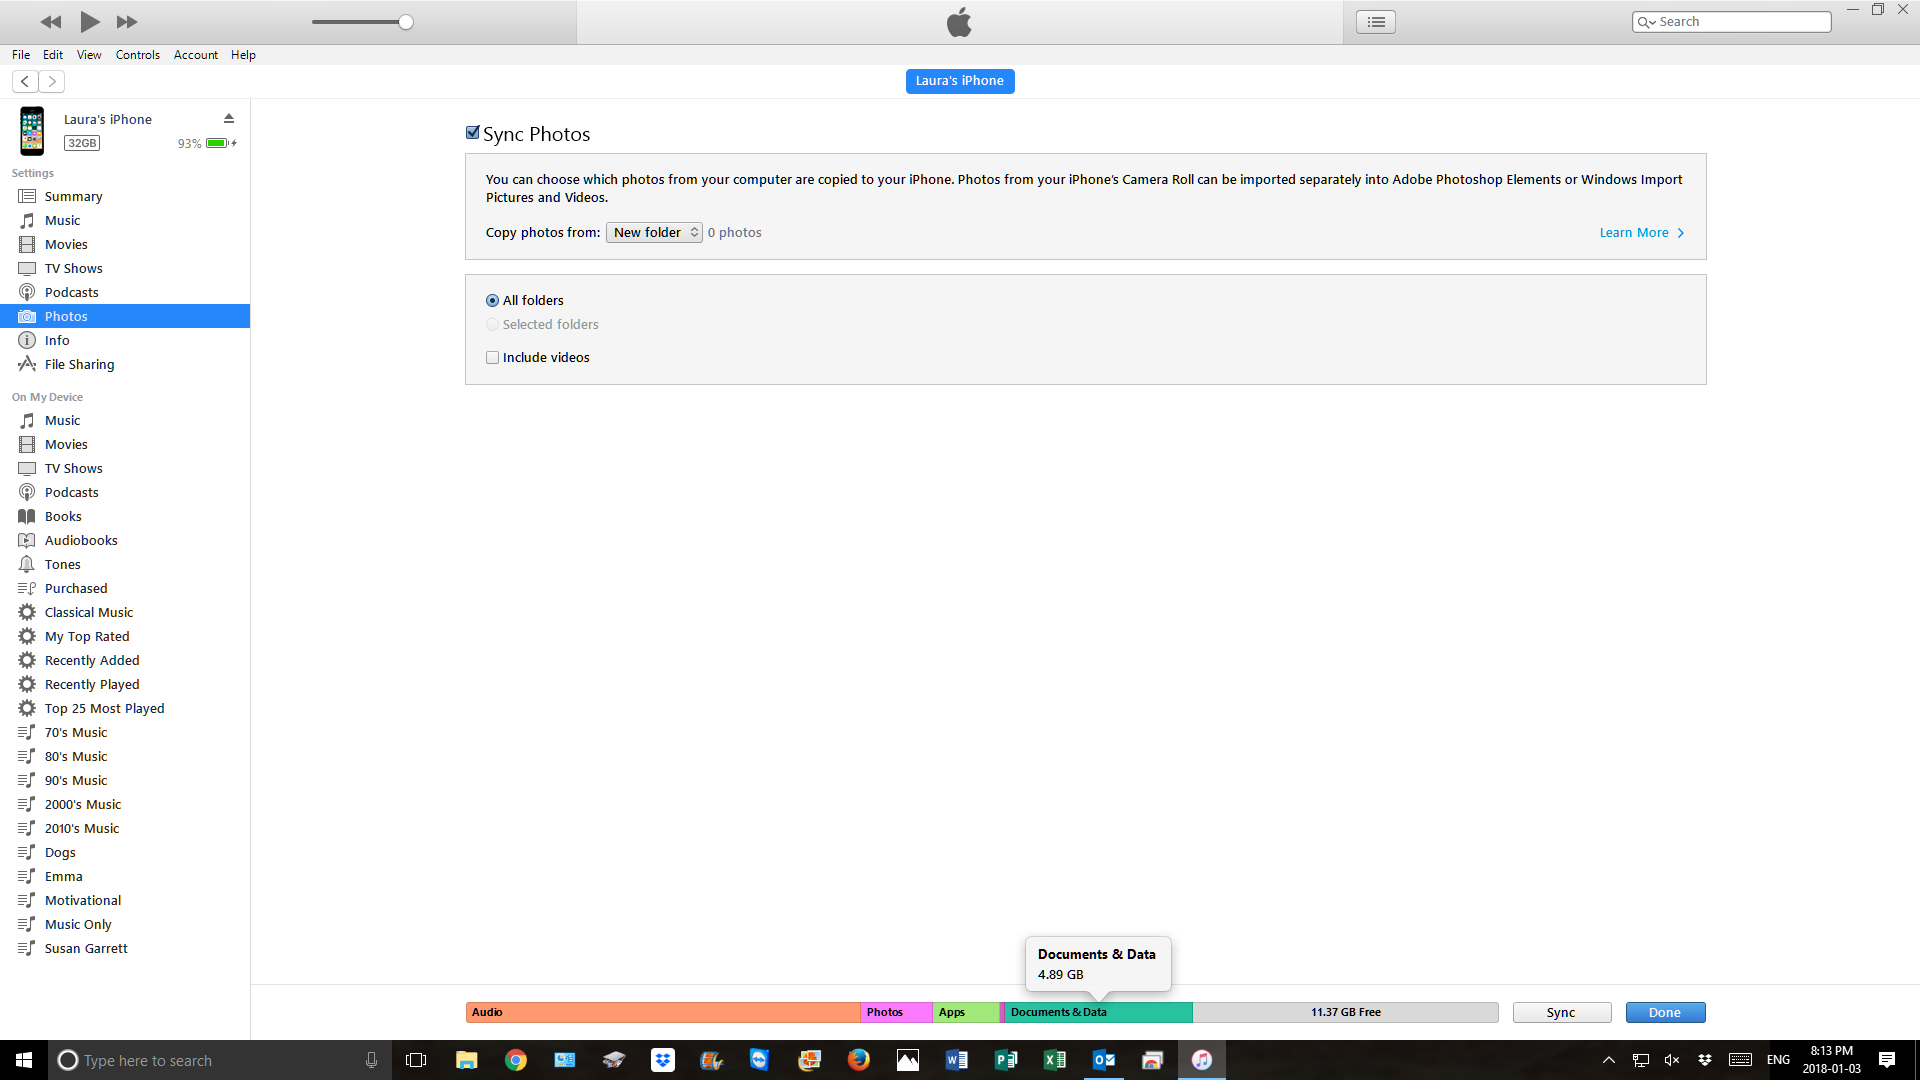Select the All folders radio button
Screen dimensions: 1920x1080
coord(493,300)
